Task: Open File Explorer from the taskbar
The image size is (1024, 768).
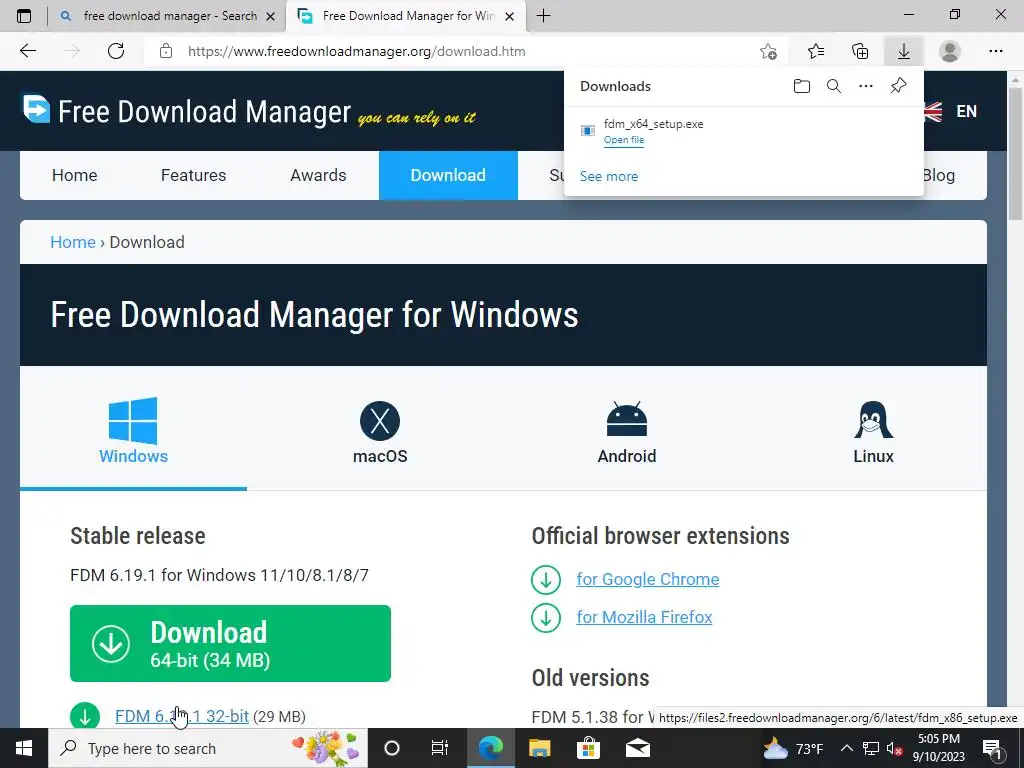Action: (539, 748)
